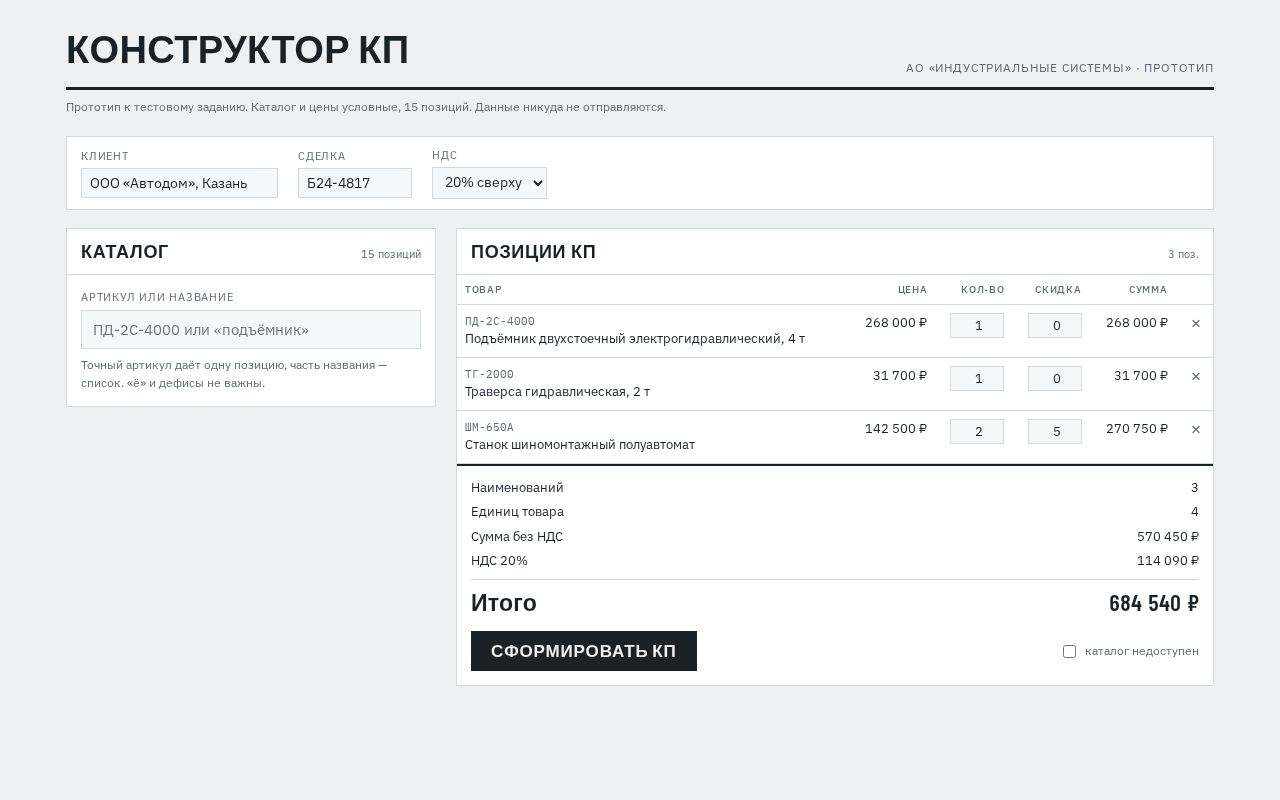Click the Сделка field «Б24-4817»
Screen dimensions: 1280x800
(x=355, y=183)
